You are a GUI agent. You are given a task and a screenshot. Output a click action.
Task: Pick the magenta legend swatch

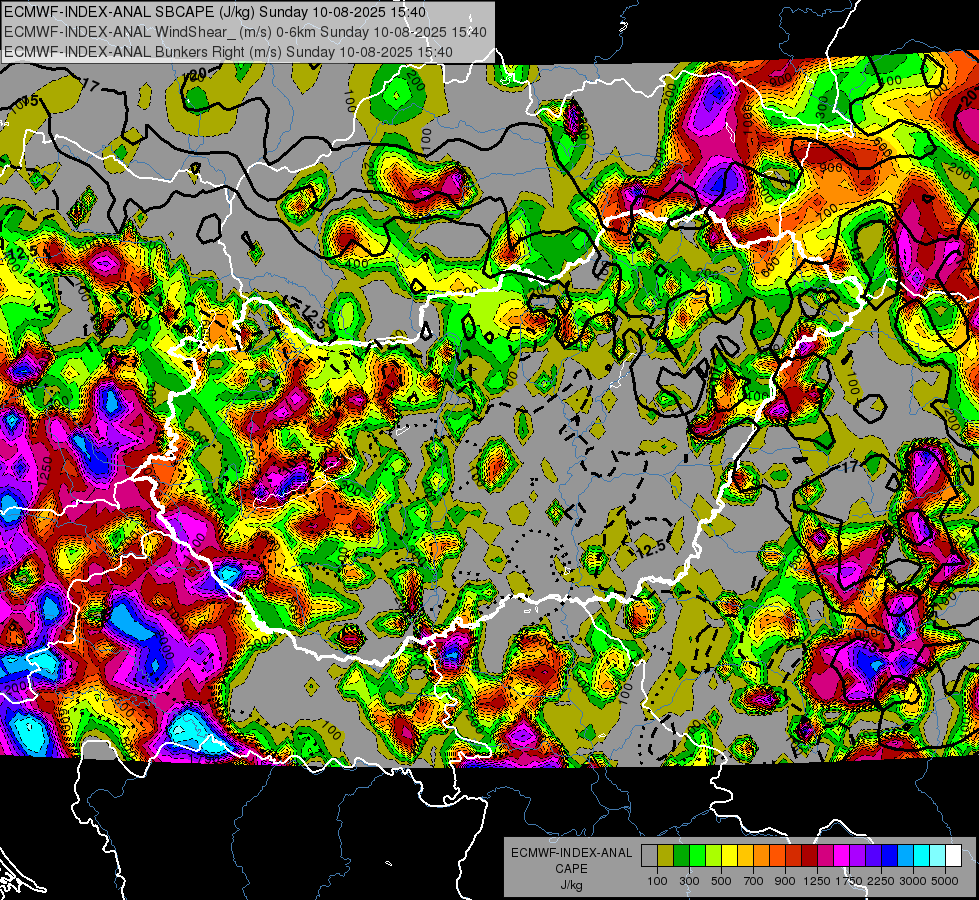[842, 855]
